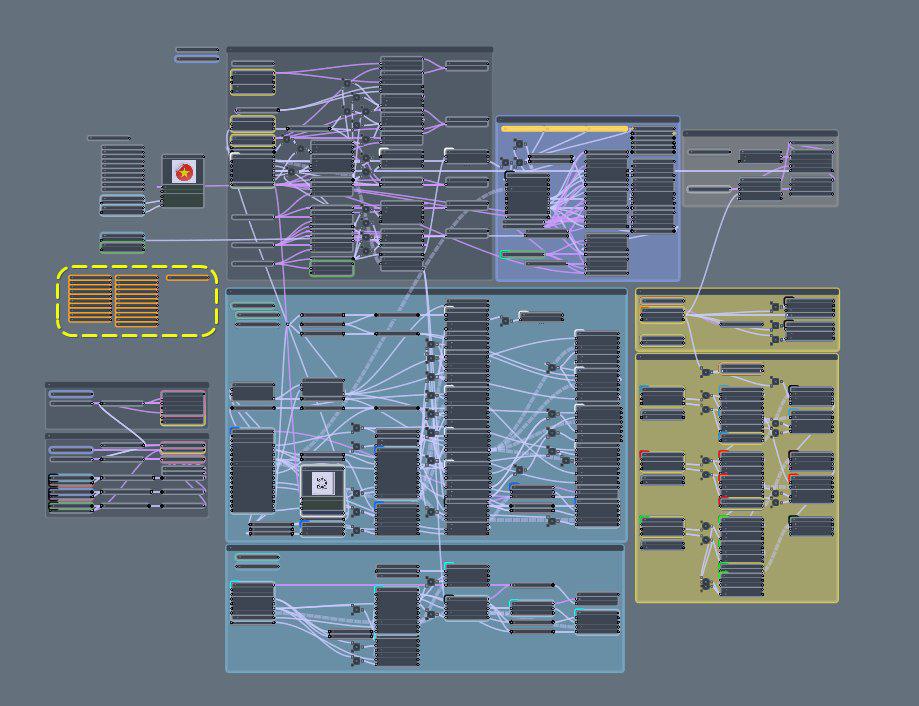Select the purple group's header bar
The image size is (919, 706).
click(588, 120)
